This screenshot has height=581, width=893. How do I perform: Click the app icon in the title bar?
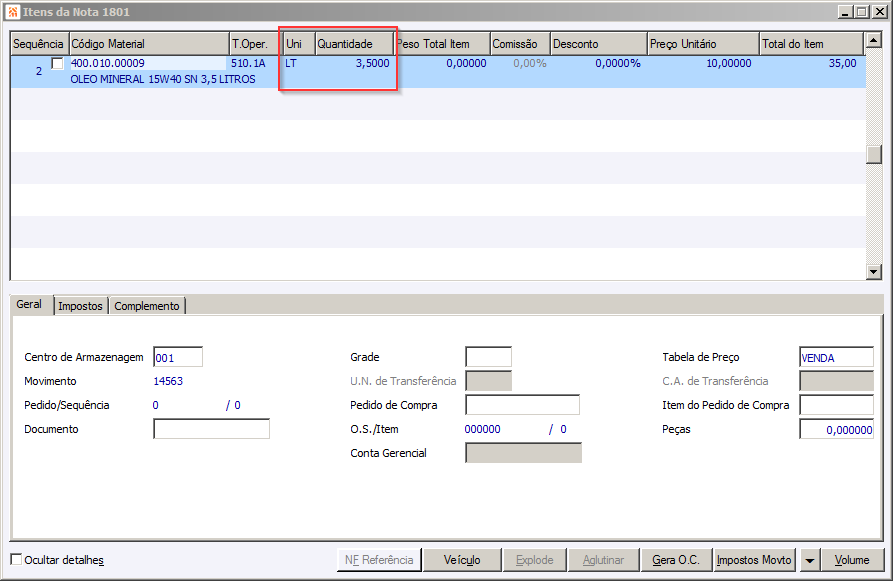(13, 11)
